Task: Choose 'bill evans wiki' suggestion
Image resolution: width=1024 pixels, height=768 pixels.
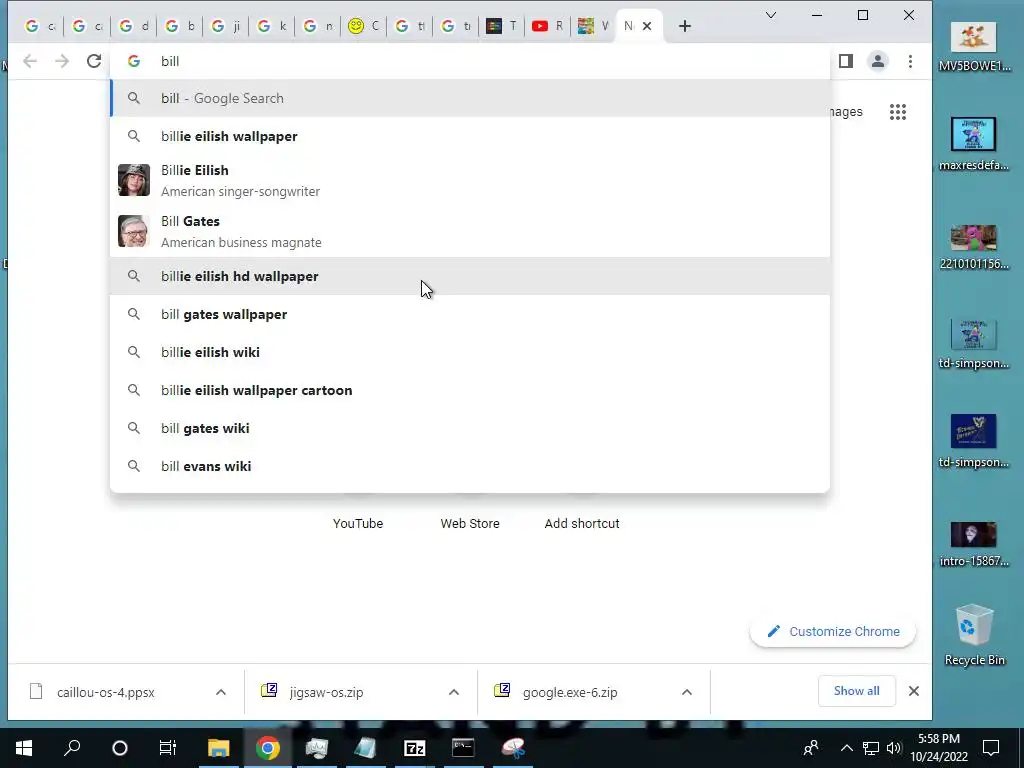Action: [470, 466]
